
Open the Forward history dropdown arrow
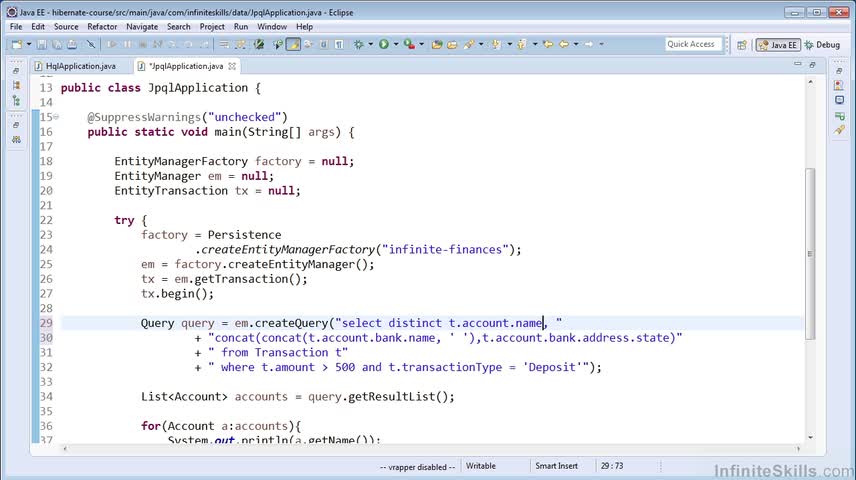pos(602,44)
